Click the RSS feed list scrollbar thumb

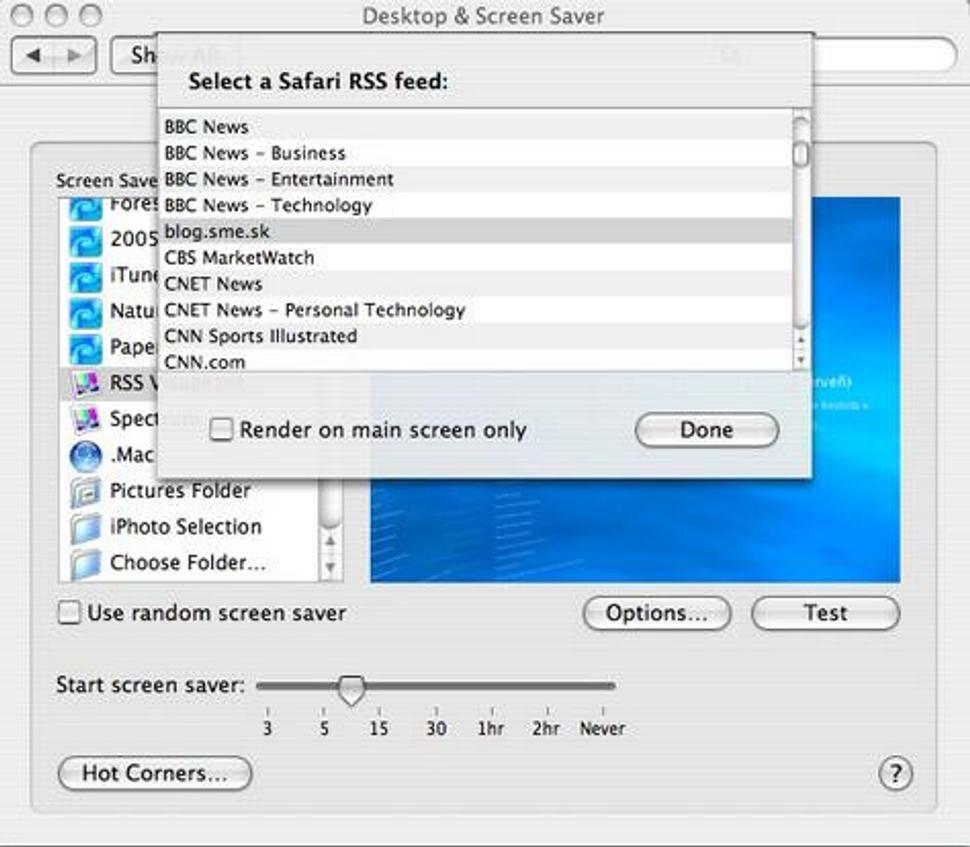coord(801,154)
